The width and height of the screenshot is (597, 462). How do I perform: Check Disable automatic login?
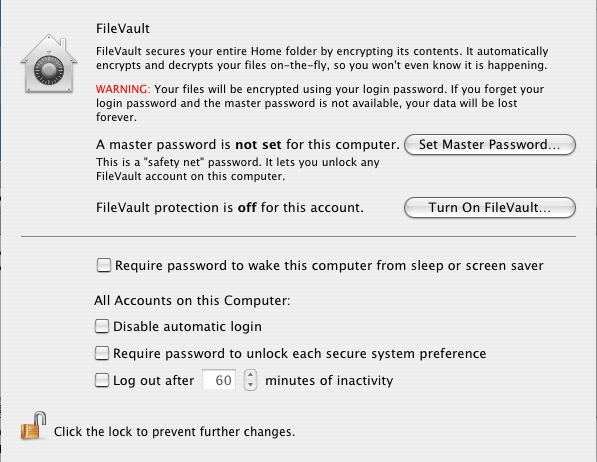[102, 326]
